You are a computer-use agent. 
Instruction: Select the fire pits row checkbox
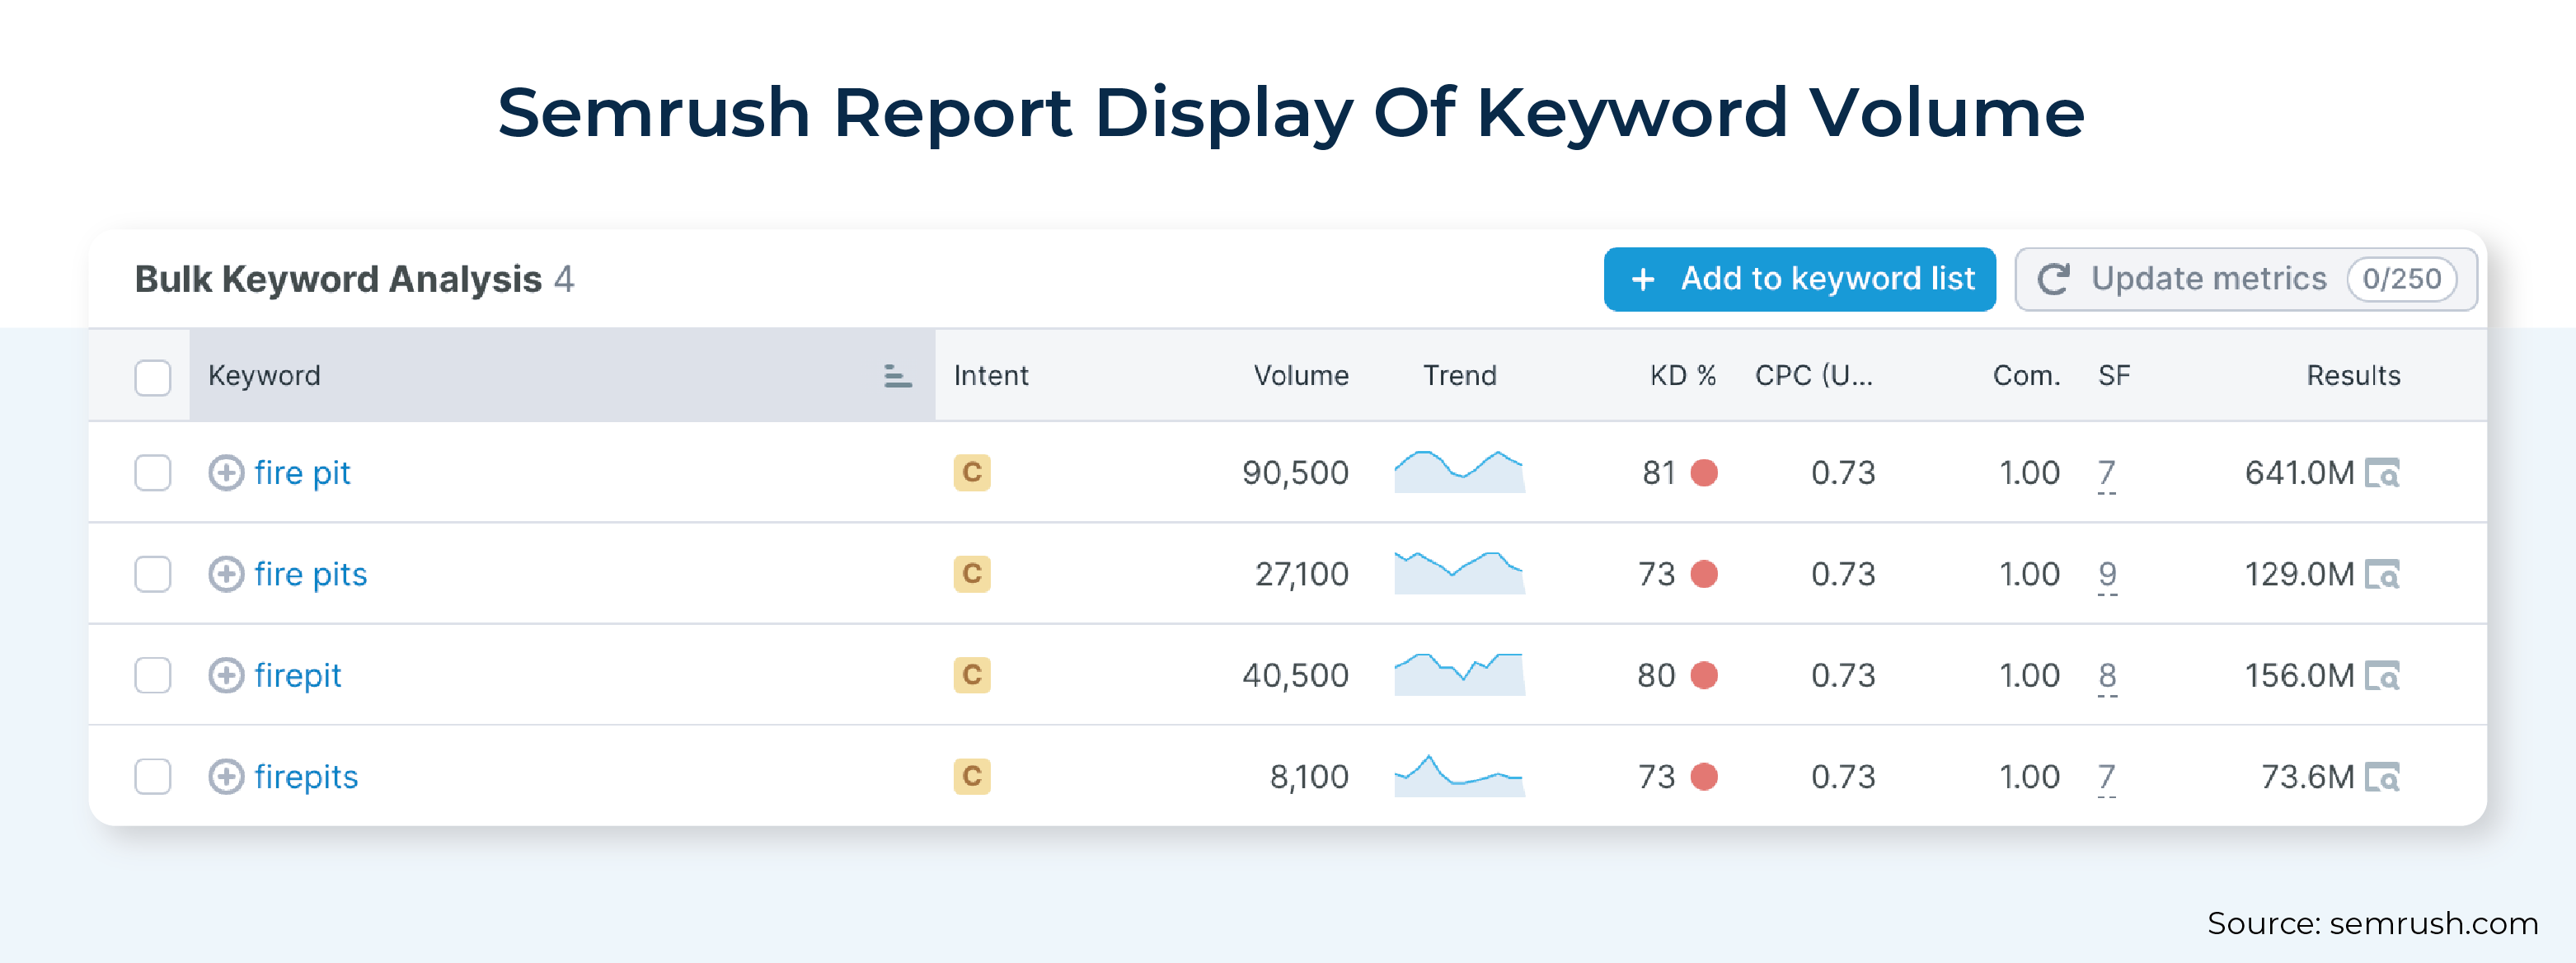153,574
